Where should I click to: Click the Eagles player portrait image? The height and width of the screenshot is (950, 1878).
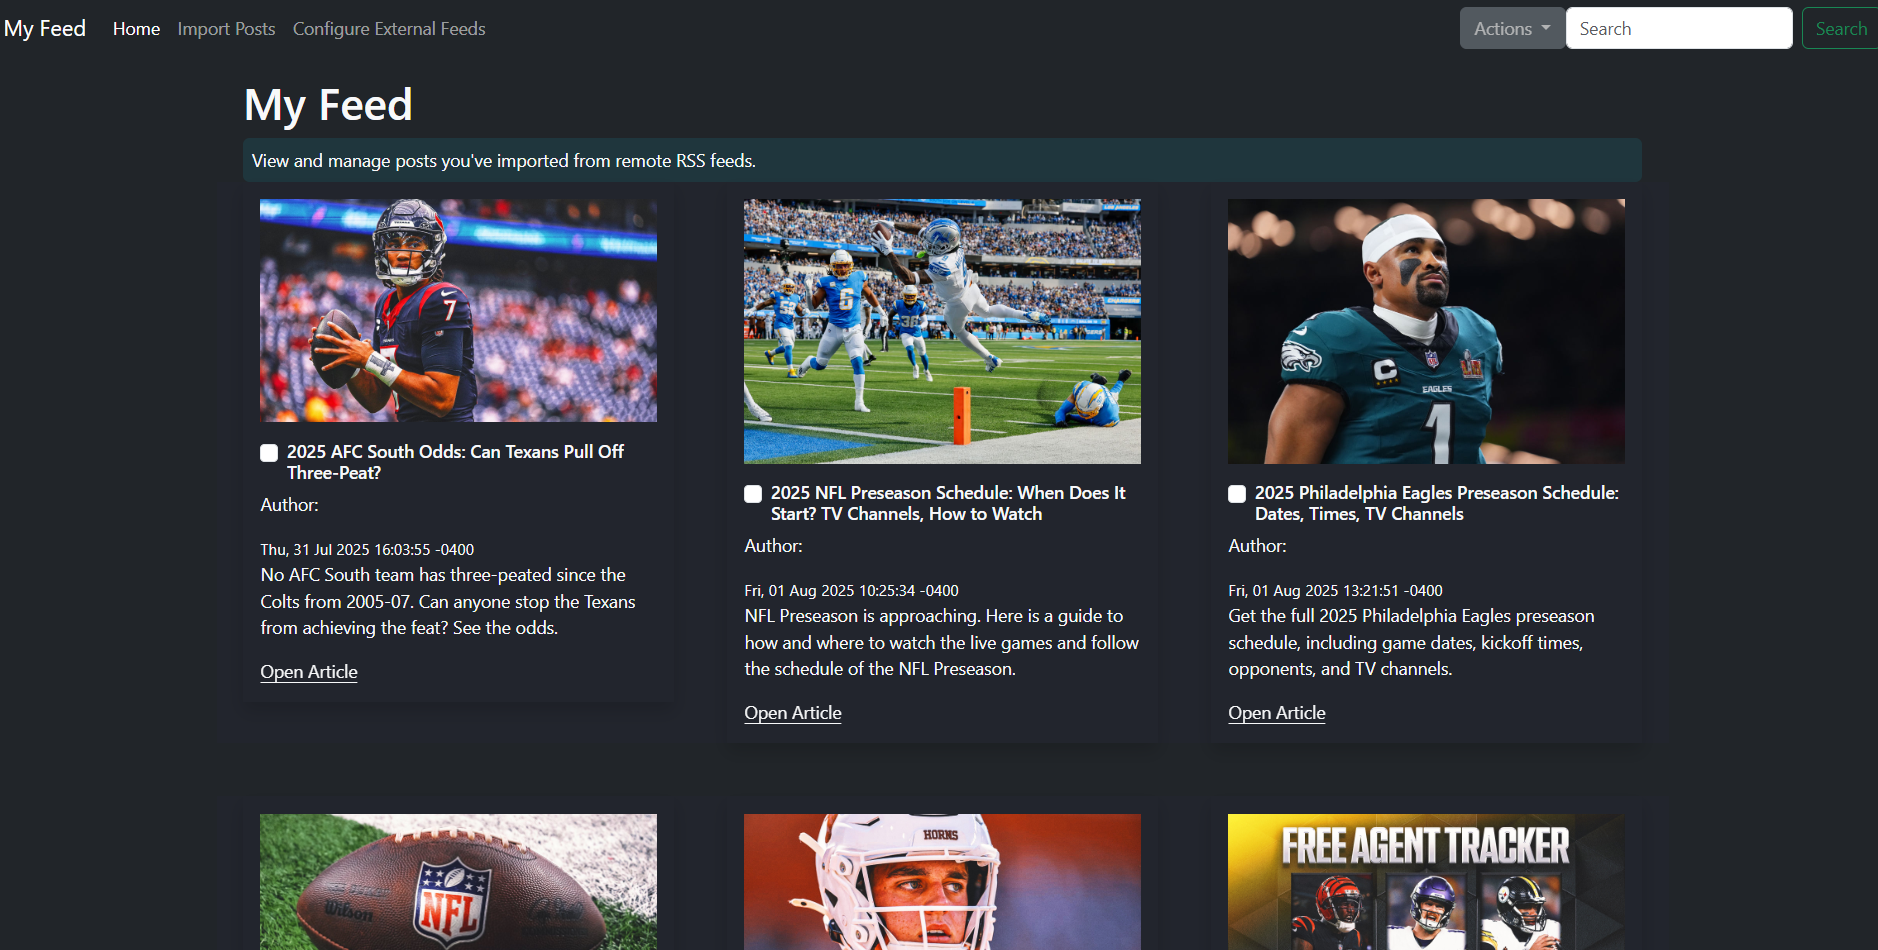point(1426,331)
